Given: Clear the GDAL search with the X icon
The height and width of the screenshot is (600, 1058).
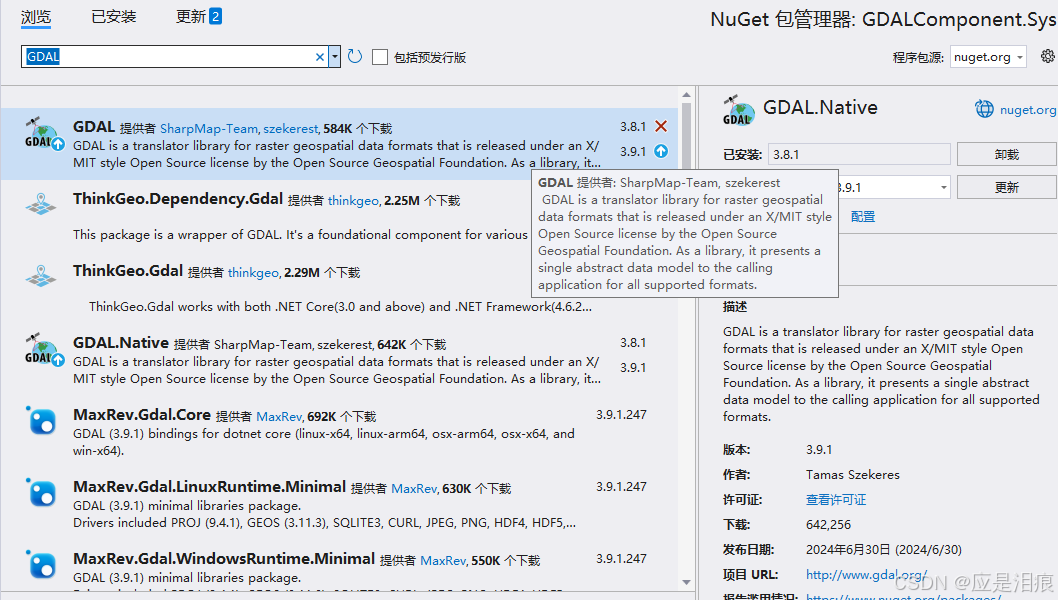Looking at the screenshot, I should coord(318,57).
